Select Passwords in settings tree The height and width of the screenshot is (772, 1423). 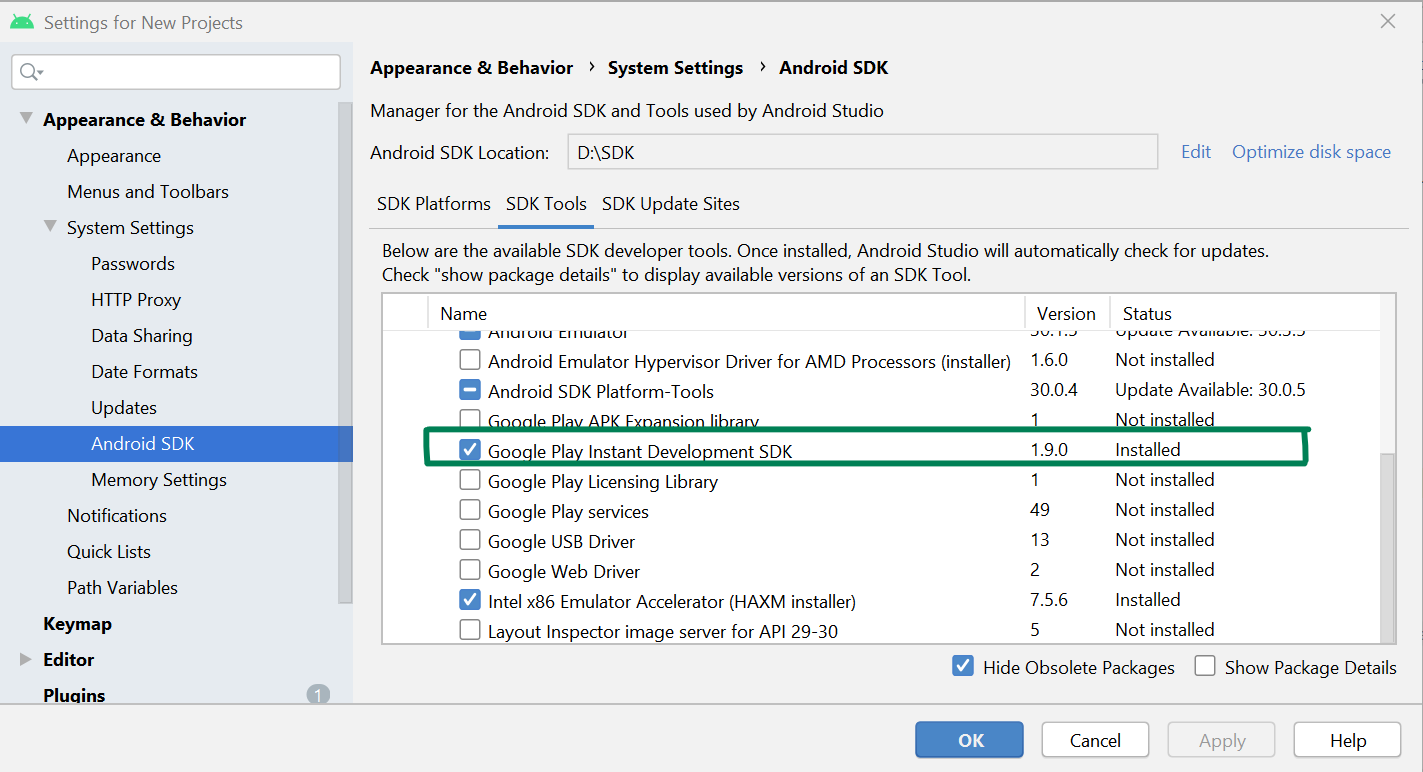pos(133,264)
